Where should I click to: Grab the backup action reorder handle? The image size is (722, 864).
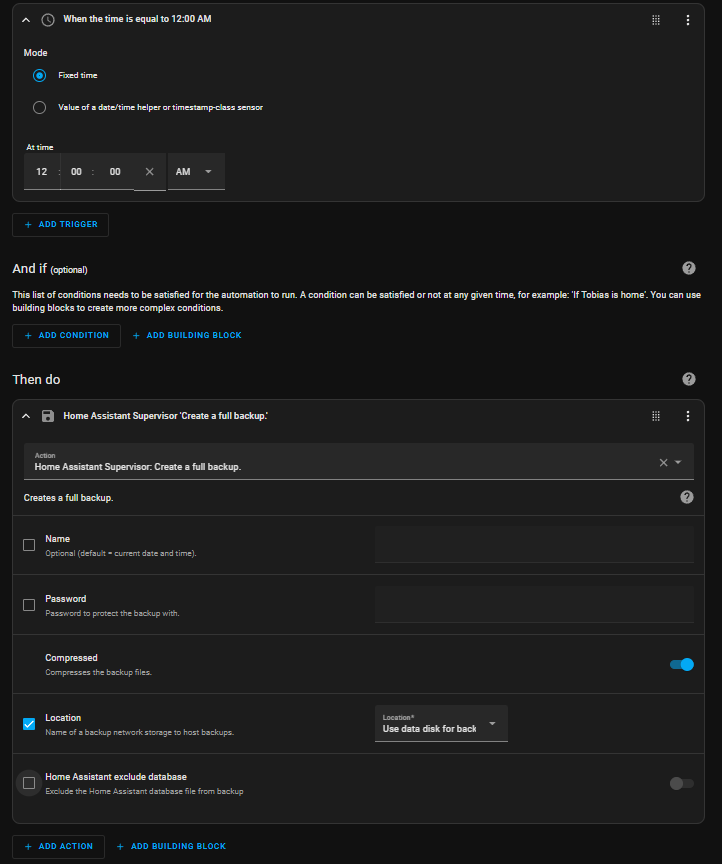(656, 416)
